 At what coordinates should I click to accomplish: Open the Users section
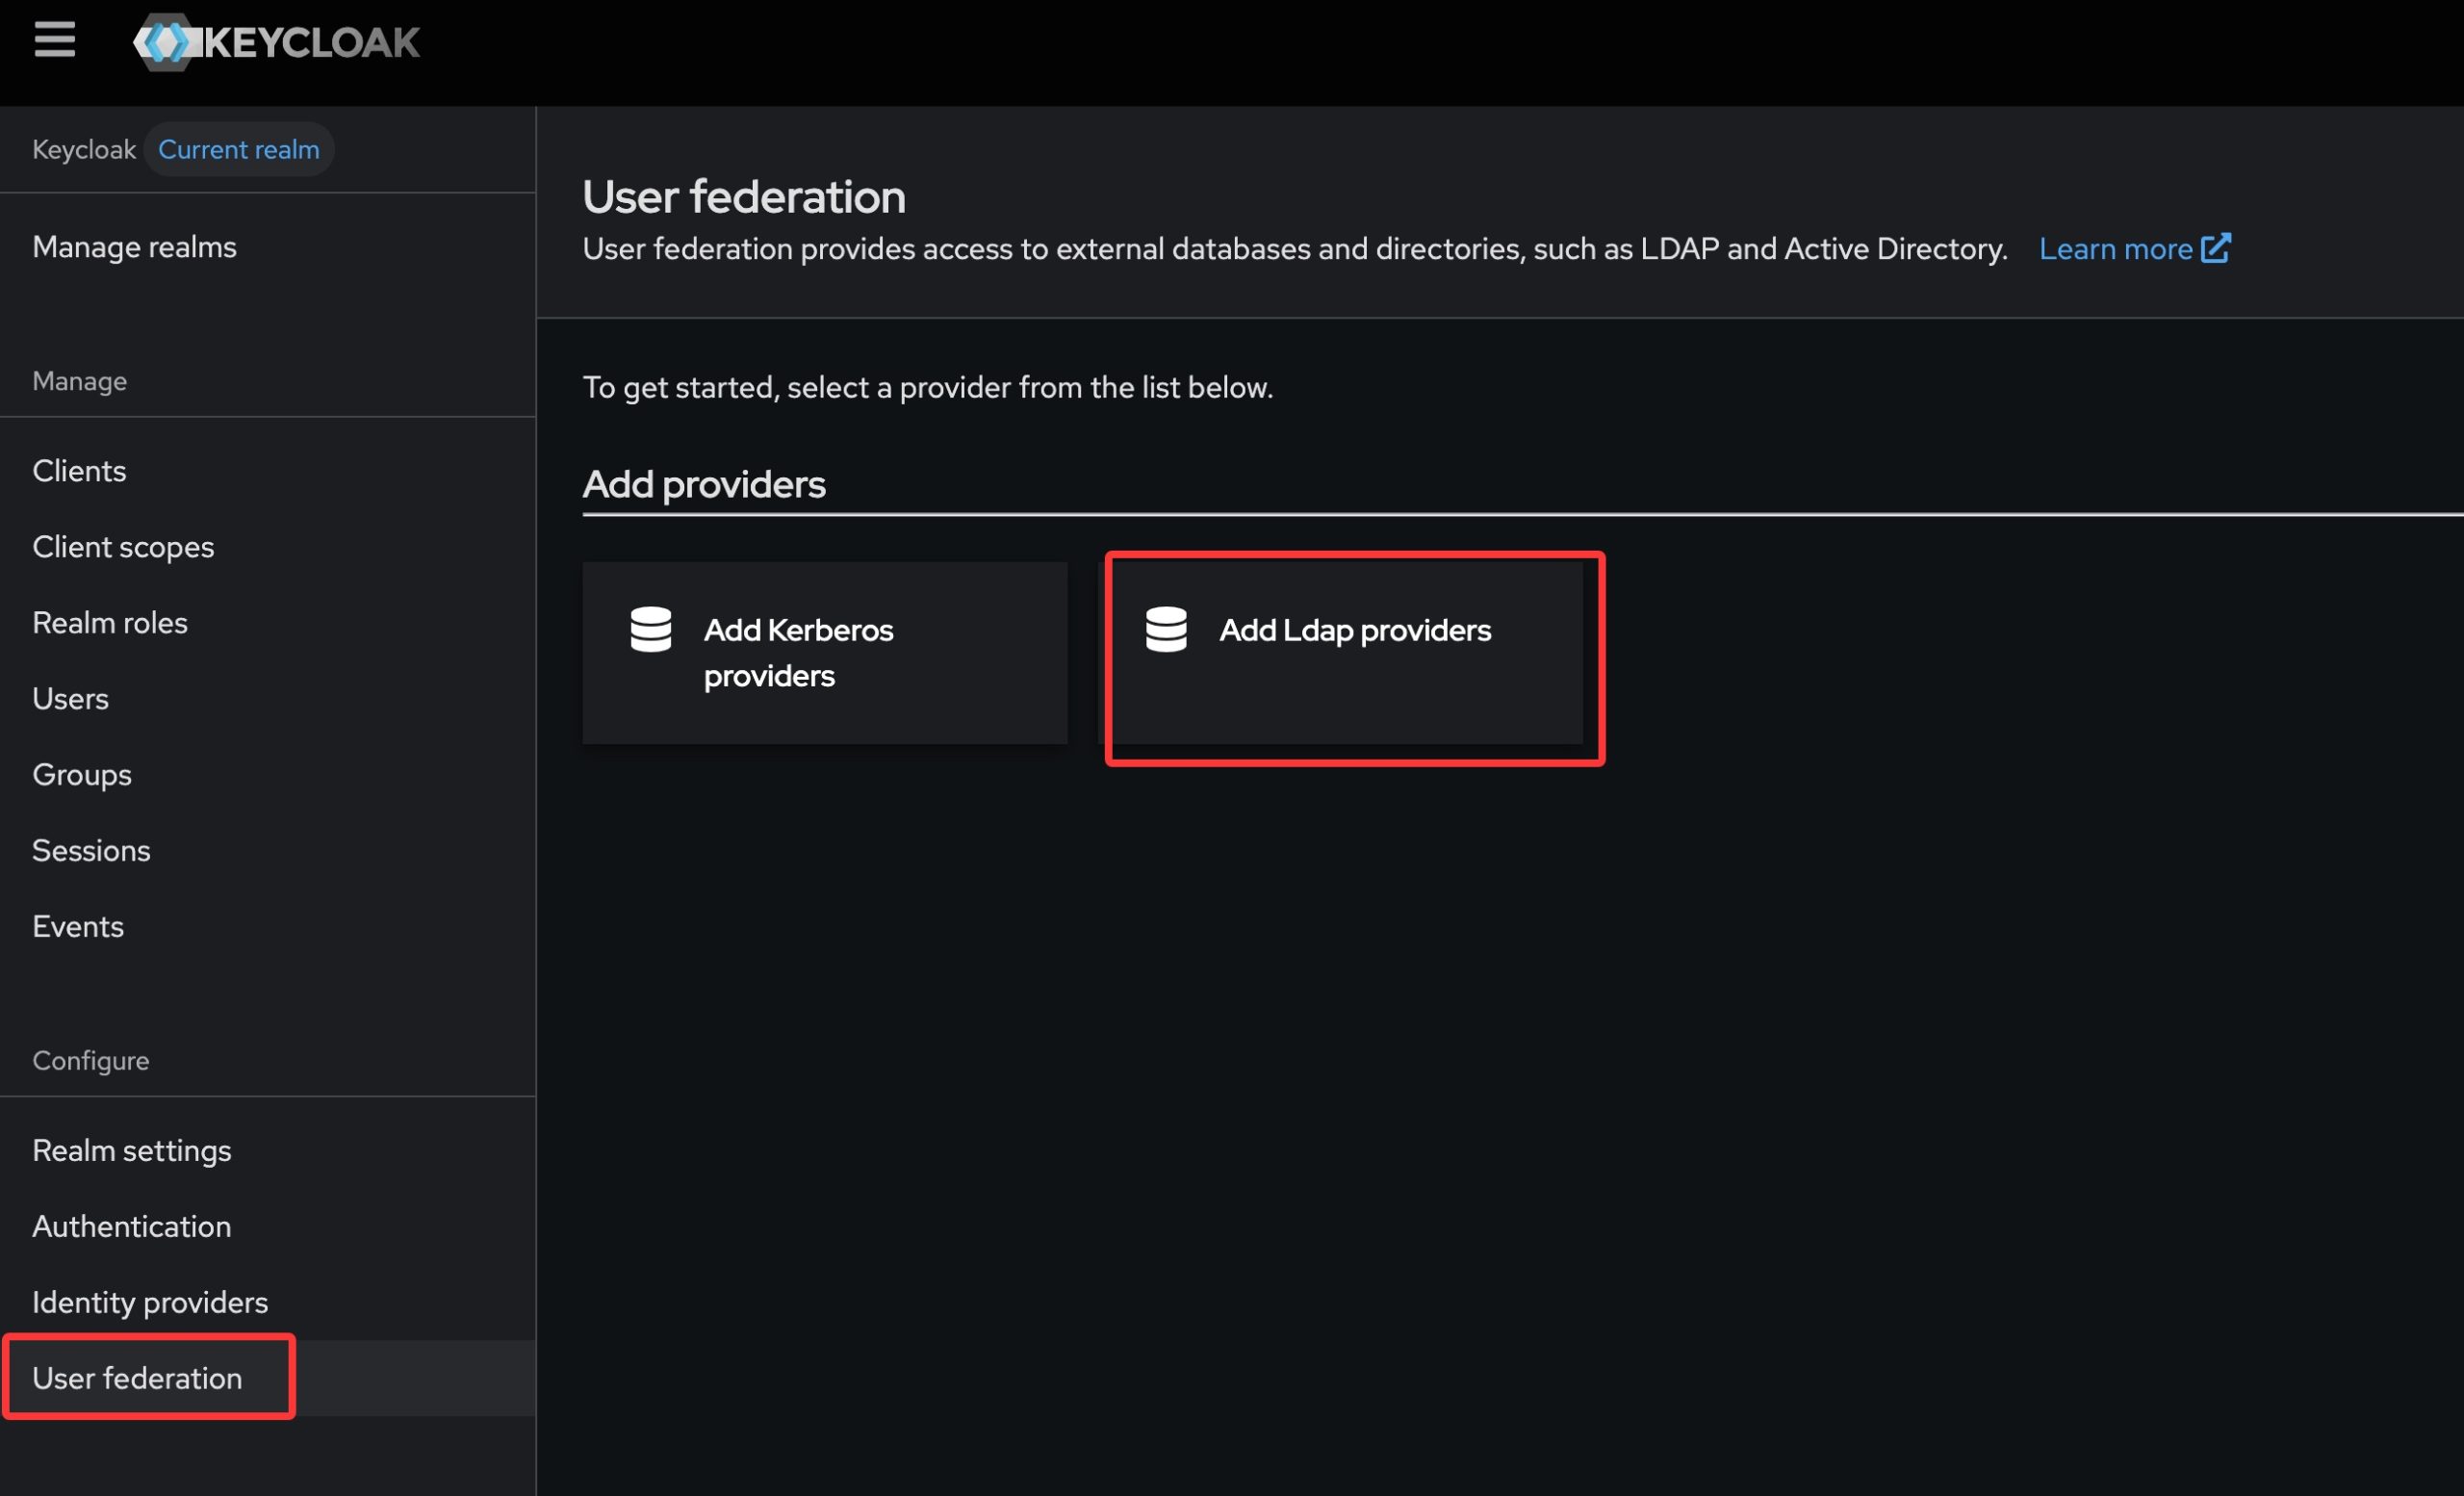[268, 699]
